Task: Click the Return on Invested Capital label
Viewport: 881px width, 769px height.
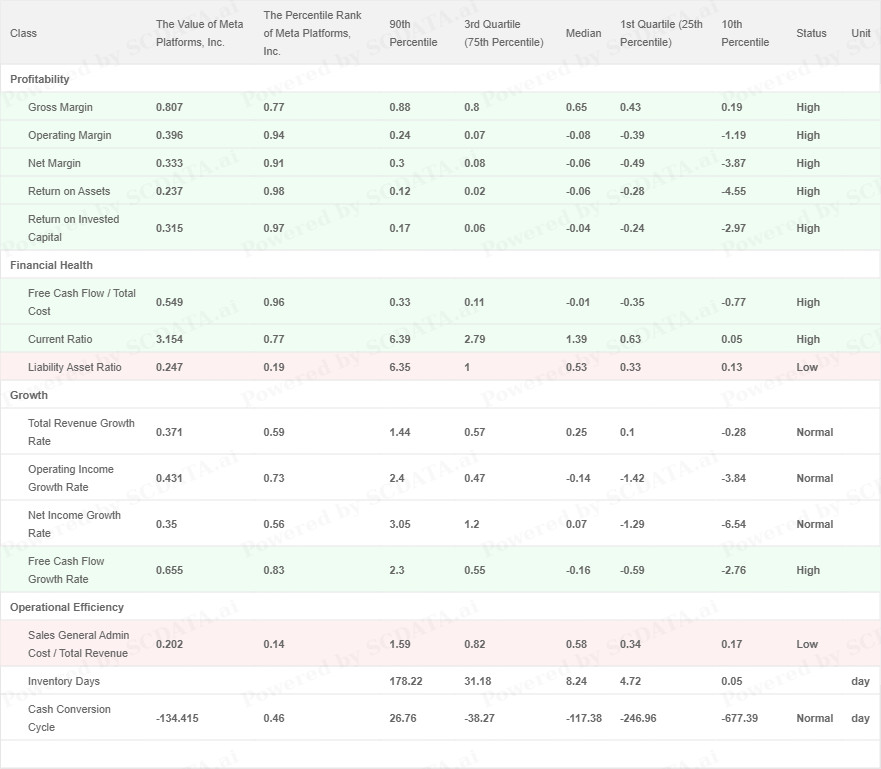Action: click(74, 228)
